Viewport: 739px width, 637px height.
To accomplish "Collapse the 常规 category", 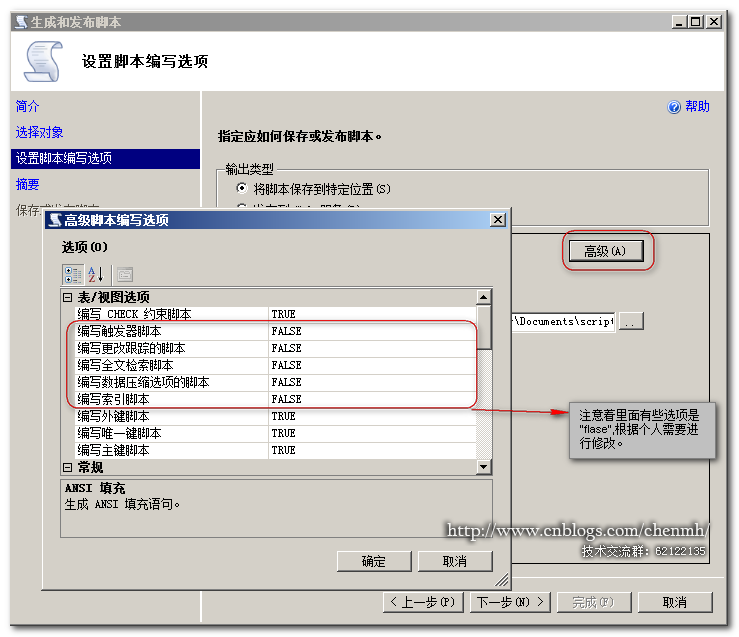I will coord(68,467).
